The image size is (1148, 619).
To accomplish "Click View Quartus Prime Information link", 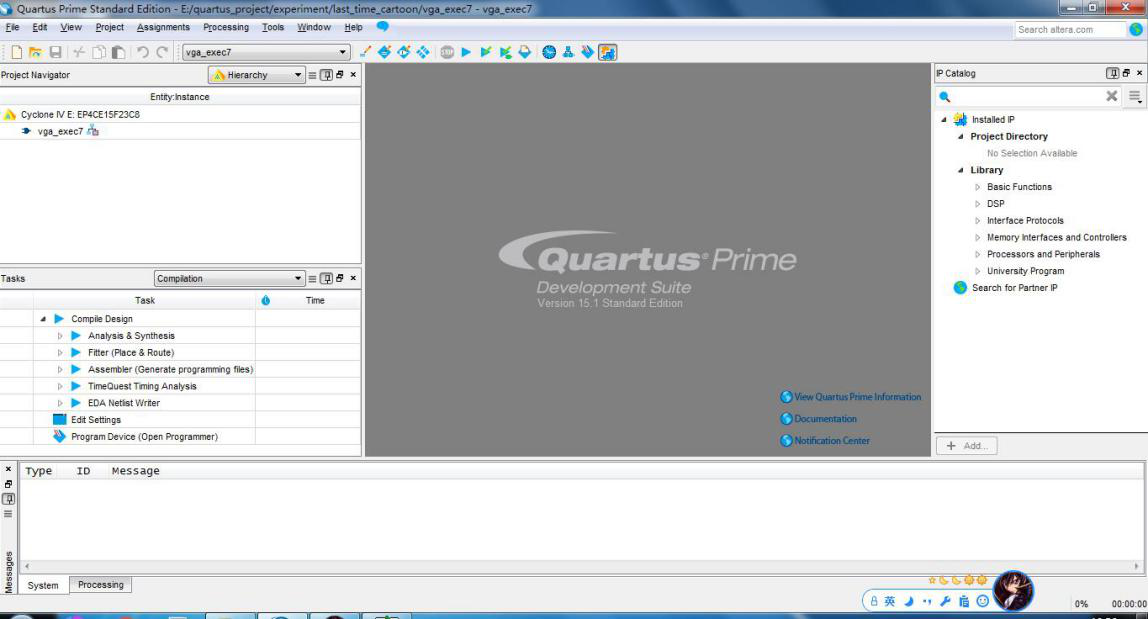I will (851, 396).
